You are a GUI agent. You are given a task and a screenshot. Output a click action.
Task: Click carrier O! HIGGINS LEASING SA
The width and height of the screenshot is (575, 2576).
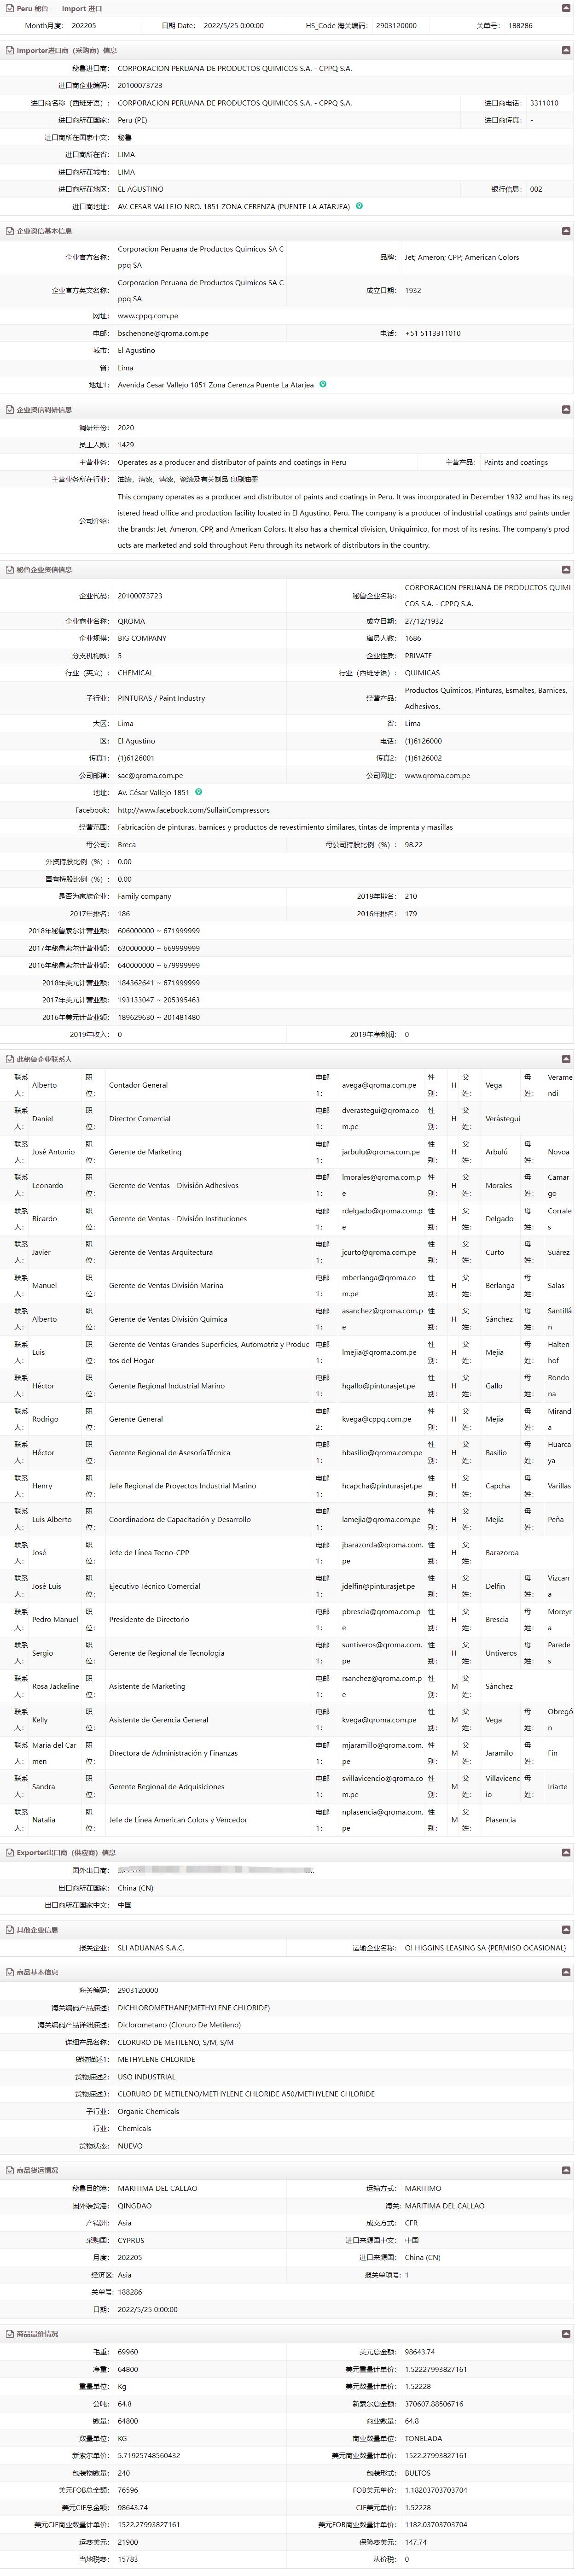pos(485,1948)
